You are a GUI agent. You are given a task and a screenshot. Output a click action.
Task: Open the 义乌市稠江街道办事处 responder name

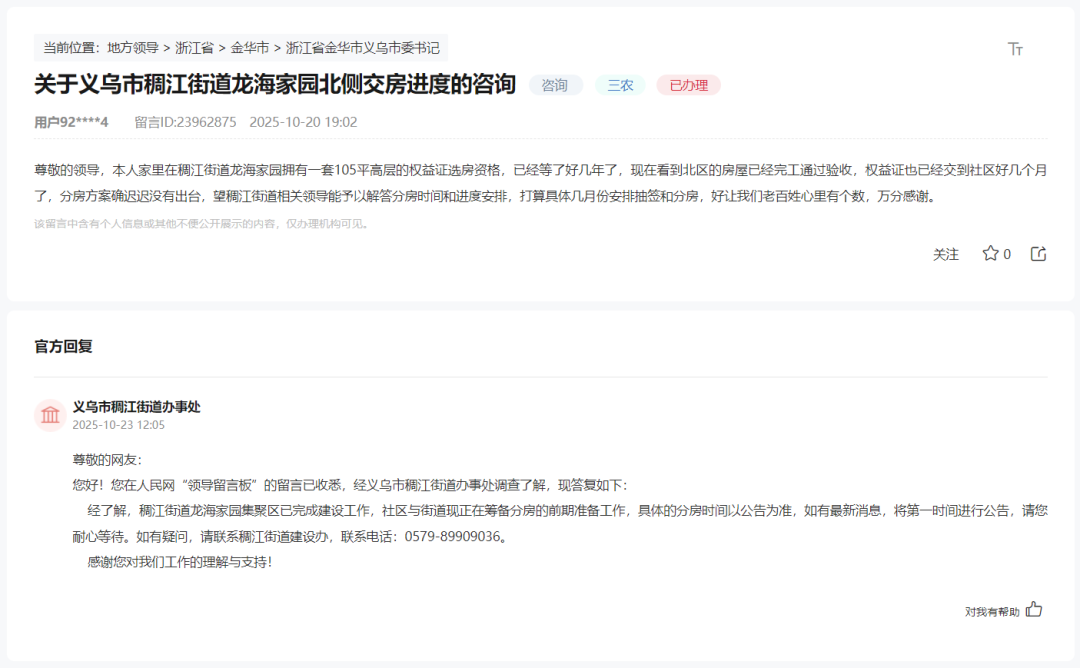[136, 407]
